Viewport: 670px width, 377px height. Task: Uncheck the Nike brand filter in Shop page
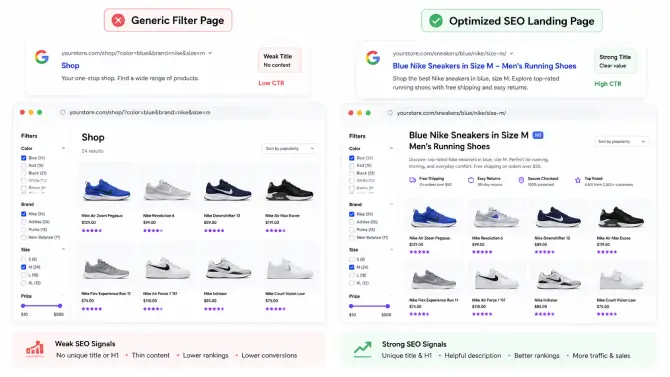pos(24,214)
